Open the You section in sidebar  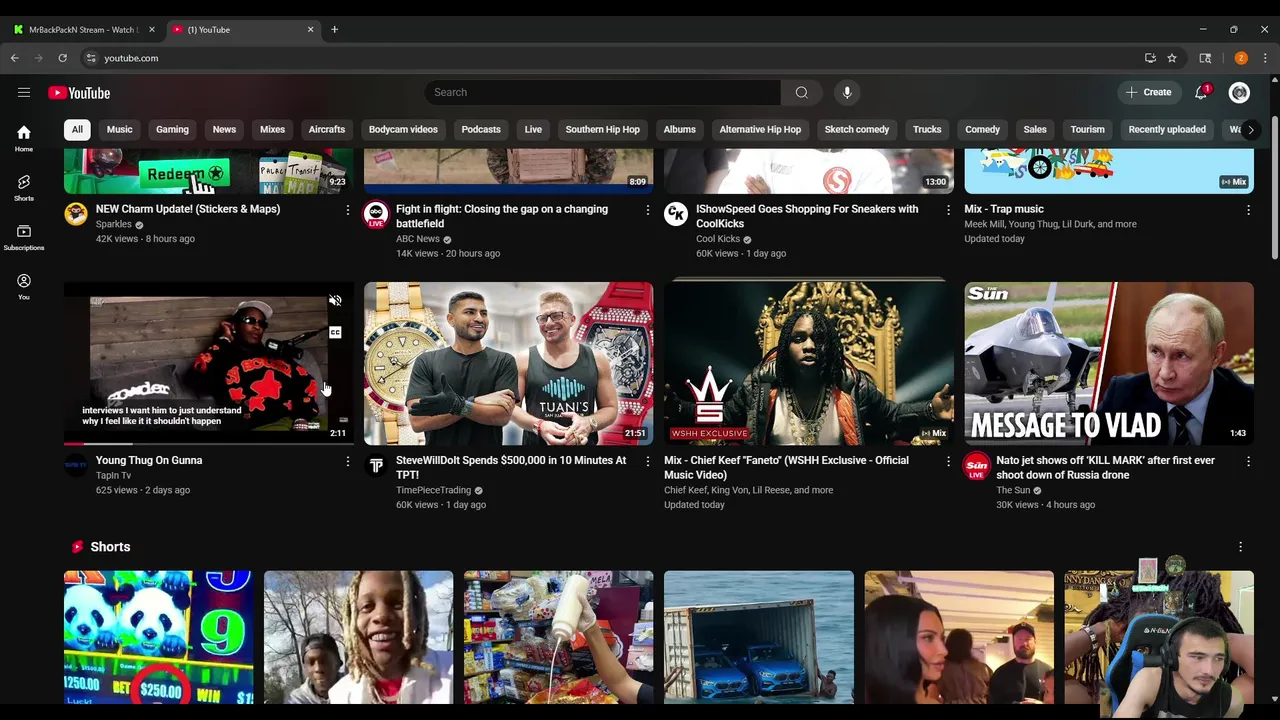tap(24, 286)
